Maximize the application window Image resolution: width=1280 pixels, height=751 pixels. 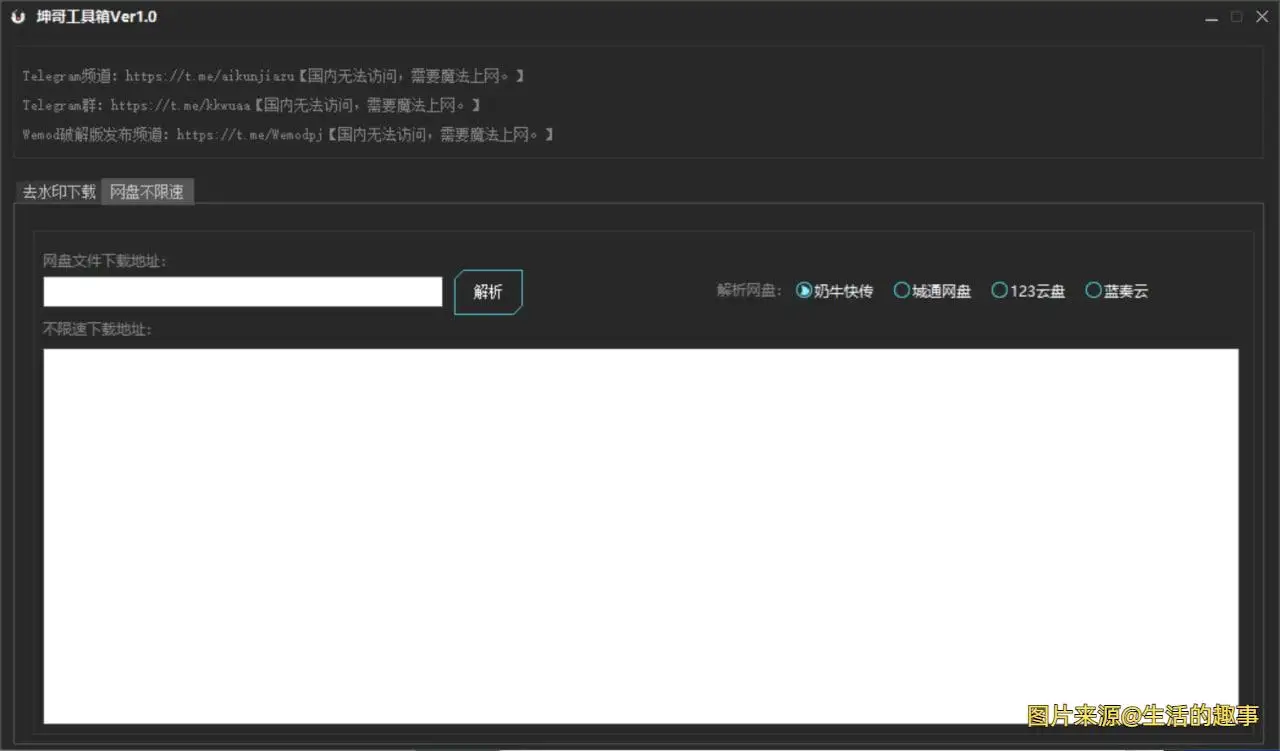point(1236,16)
